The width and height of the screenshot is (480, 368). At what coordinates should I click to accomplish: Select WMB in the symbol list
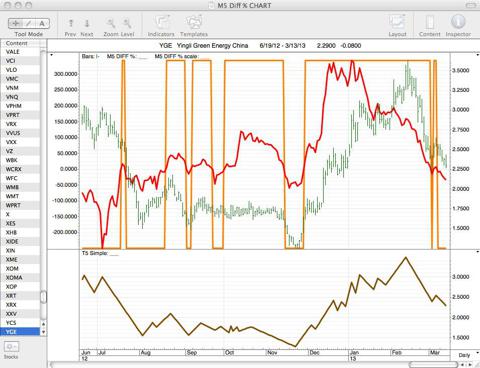click(20, 187)
